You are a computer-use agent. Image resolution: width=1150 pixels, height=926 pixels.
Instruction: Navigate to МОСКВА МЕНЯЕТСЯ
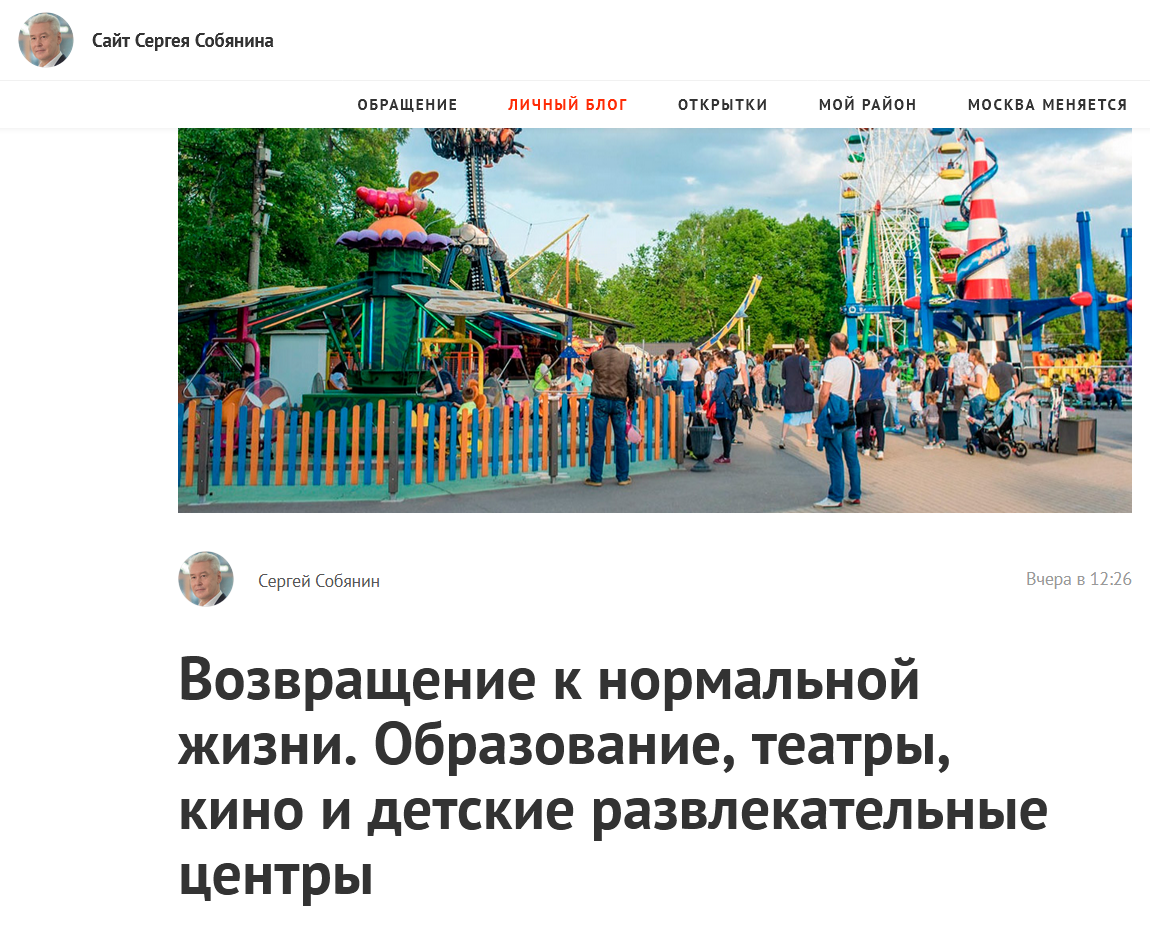click(1047, 105)
